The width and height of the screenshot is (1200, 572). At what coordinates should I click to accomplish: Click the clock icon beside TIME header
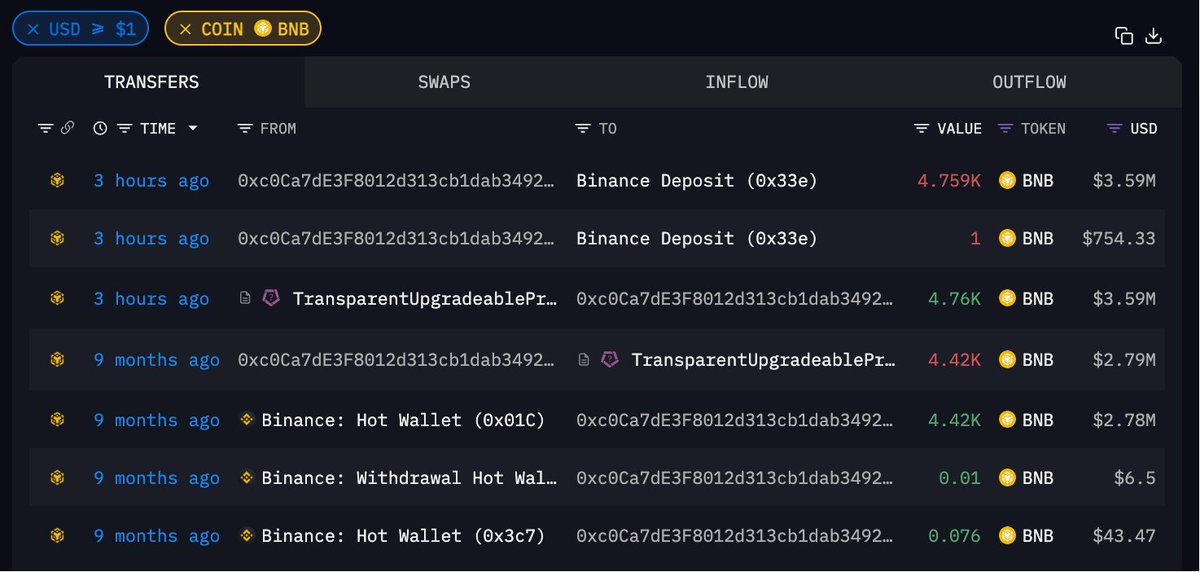pos(100,128)
